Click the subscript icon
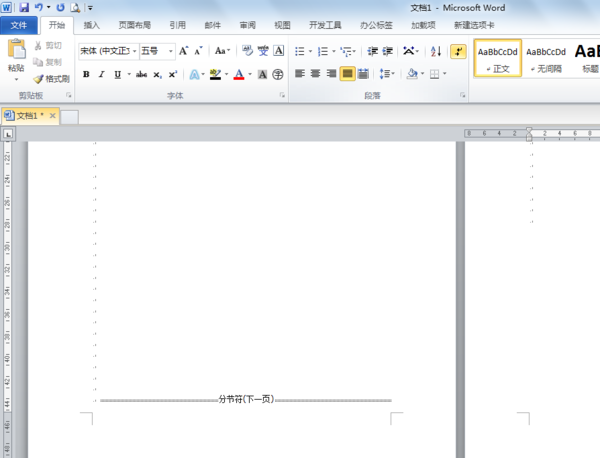Image resolution: width=600 pixels, height=458 pixels. coord(157,74)
